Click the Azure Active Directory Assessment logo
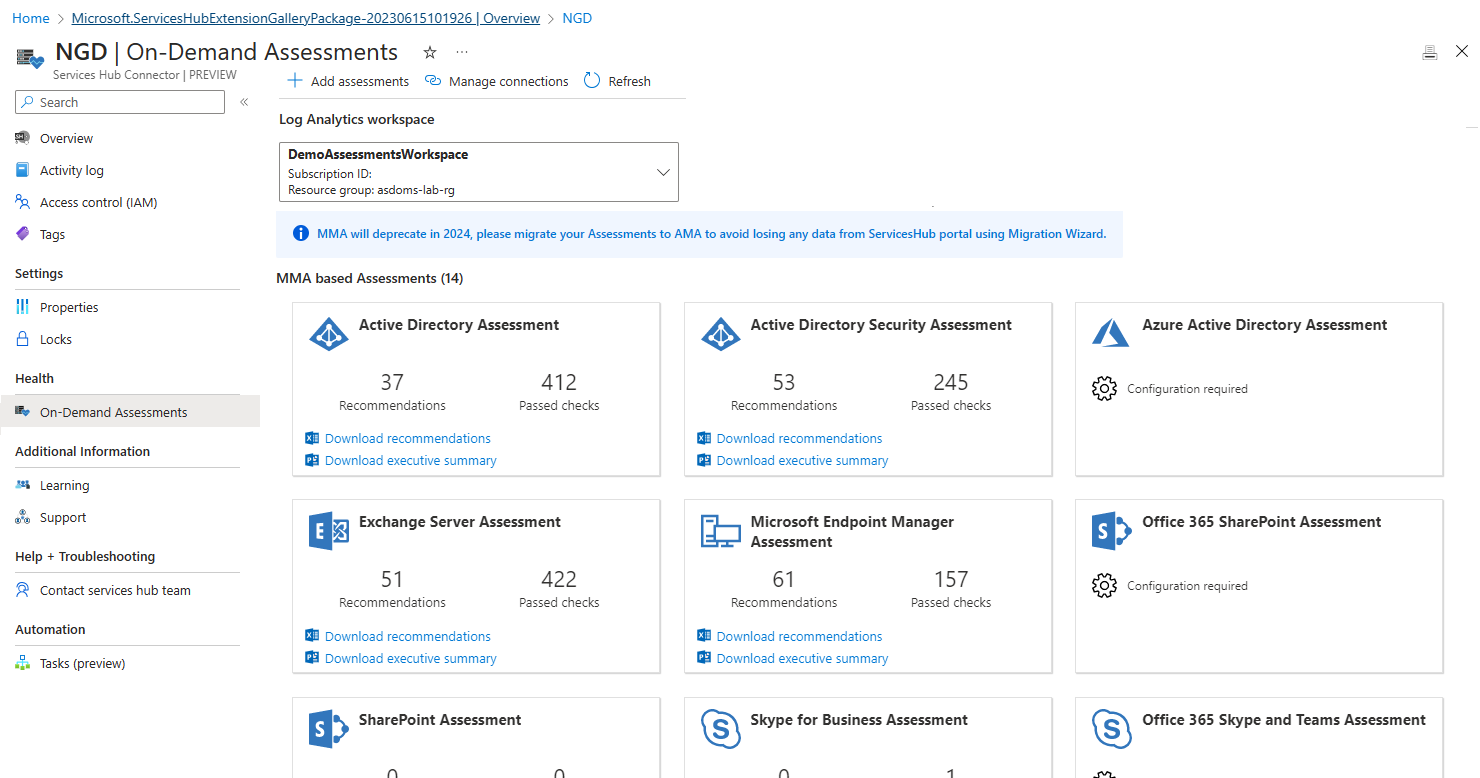The height and width of the screenshot is (778, 1480). [x=1111, y=333]
